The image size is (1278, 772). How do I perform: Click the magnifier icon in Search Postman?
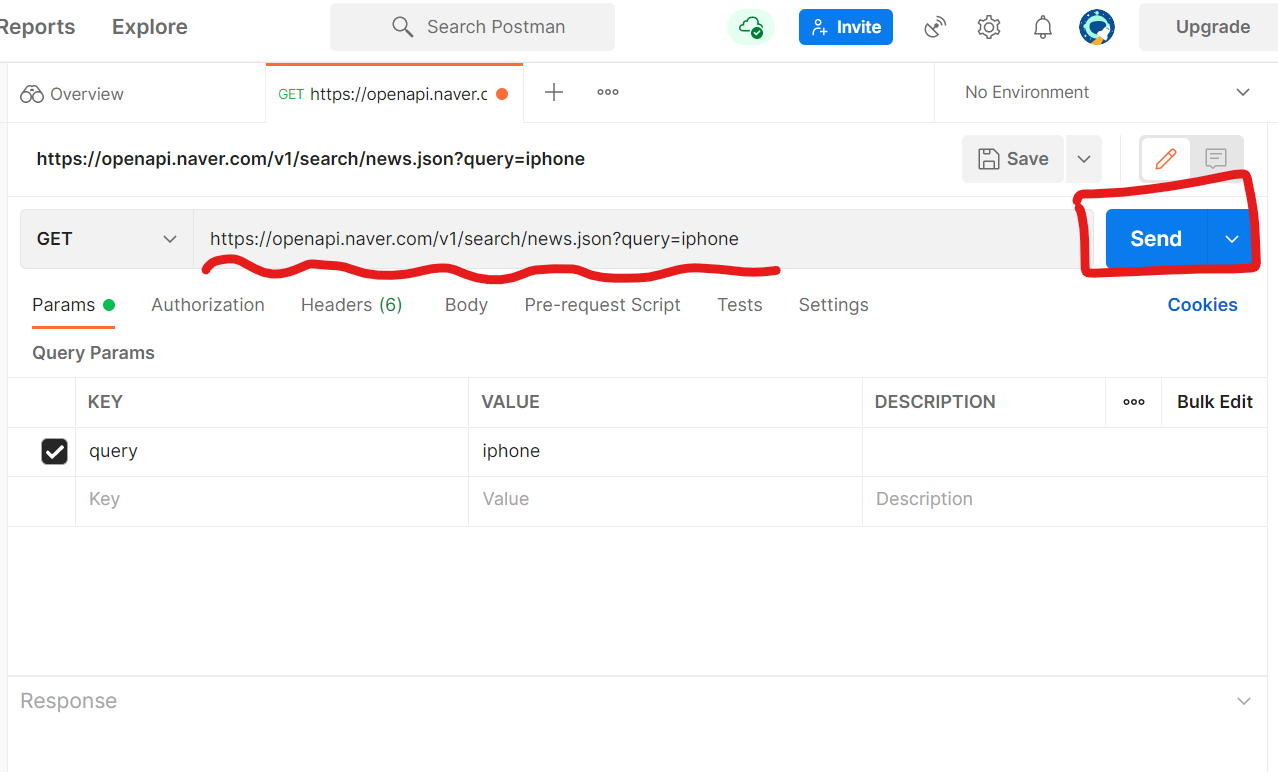coord(403,27)
